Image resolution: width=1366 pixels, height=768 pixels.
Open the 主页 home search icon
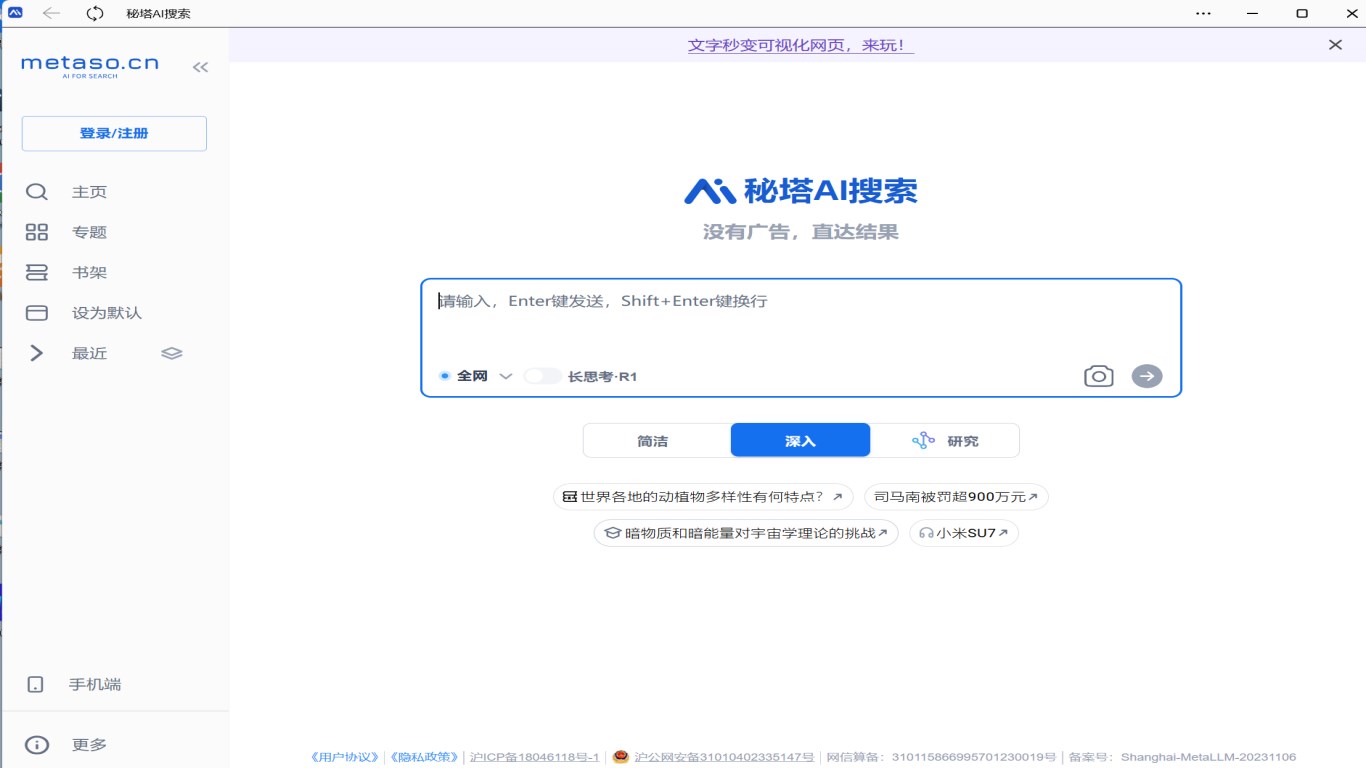pos(36,192)
